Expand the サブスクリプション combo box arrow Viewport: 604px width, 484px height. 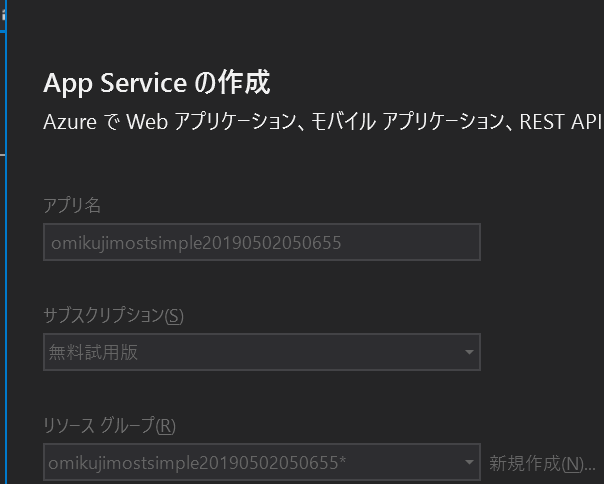(469, 352)
